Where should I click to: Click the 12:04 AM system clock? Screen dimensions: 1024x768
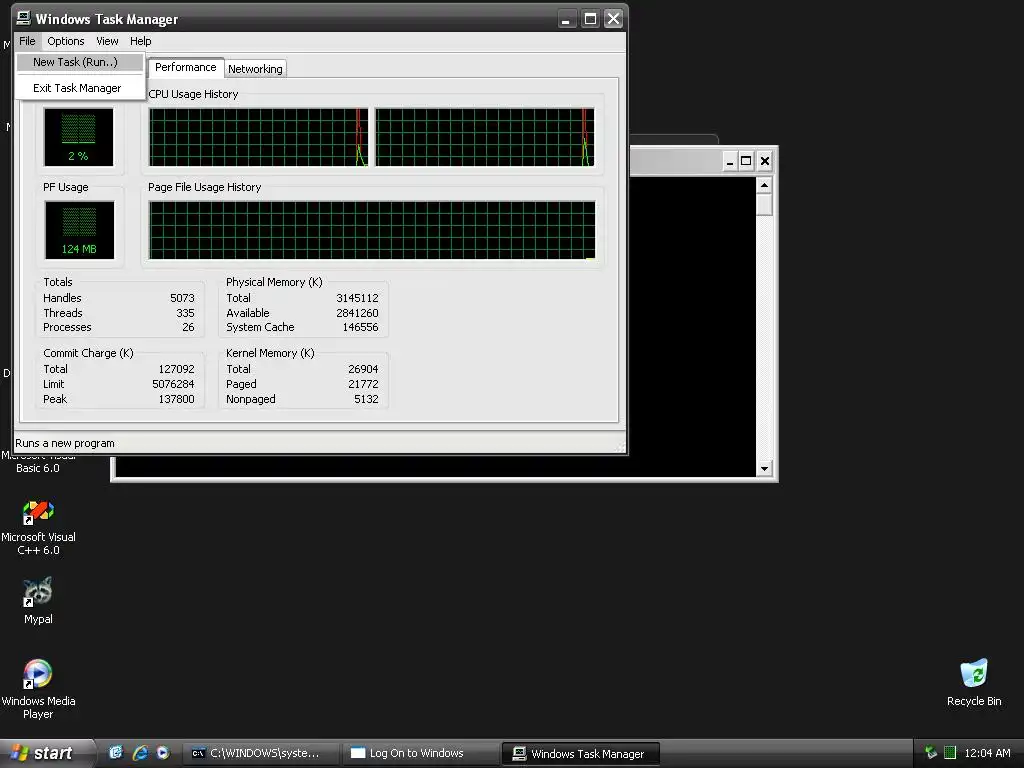pyautogui.click(x=987, y=753)
